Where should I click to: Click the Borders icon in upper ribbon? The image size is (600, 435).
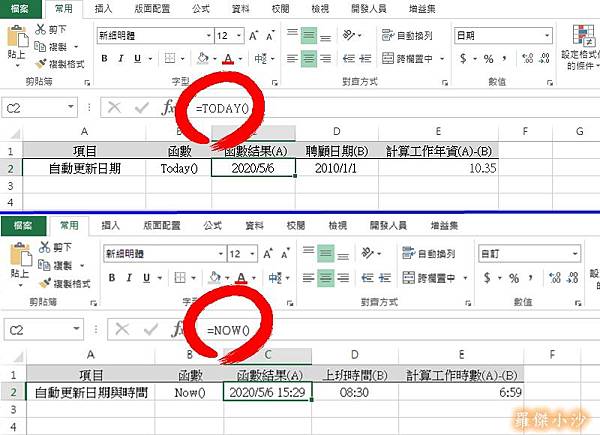click(170, 58)
